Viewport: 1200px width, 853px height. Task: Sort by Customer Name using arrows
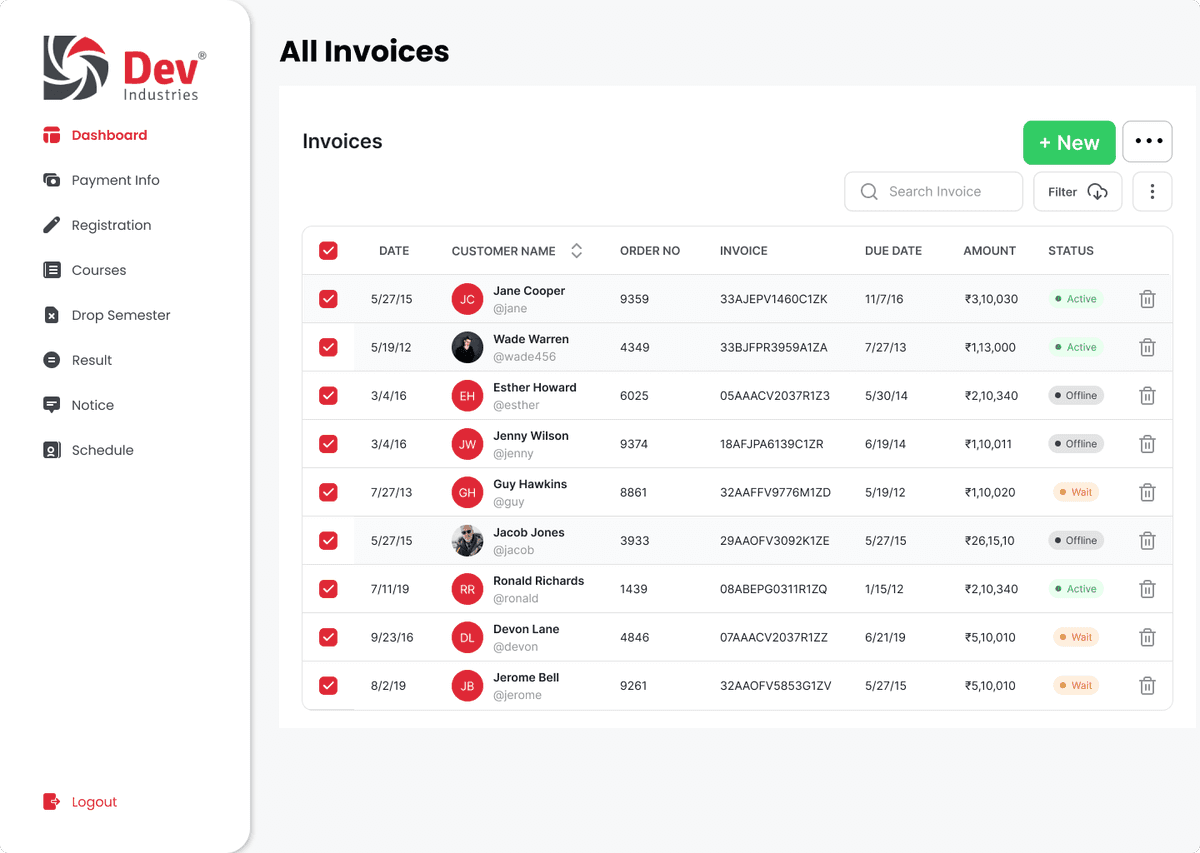576,251
